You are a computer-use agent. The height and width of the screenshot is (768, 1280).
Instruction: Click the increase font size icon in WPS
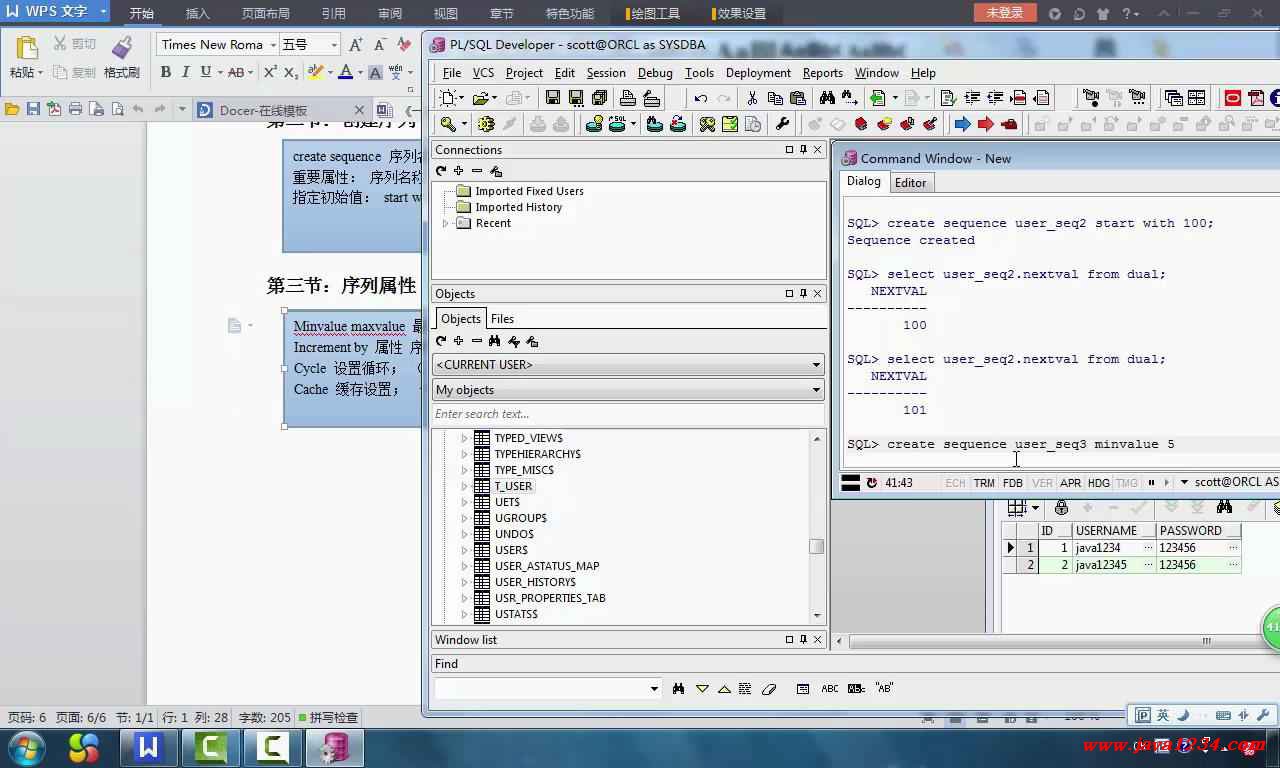(355, 45)
